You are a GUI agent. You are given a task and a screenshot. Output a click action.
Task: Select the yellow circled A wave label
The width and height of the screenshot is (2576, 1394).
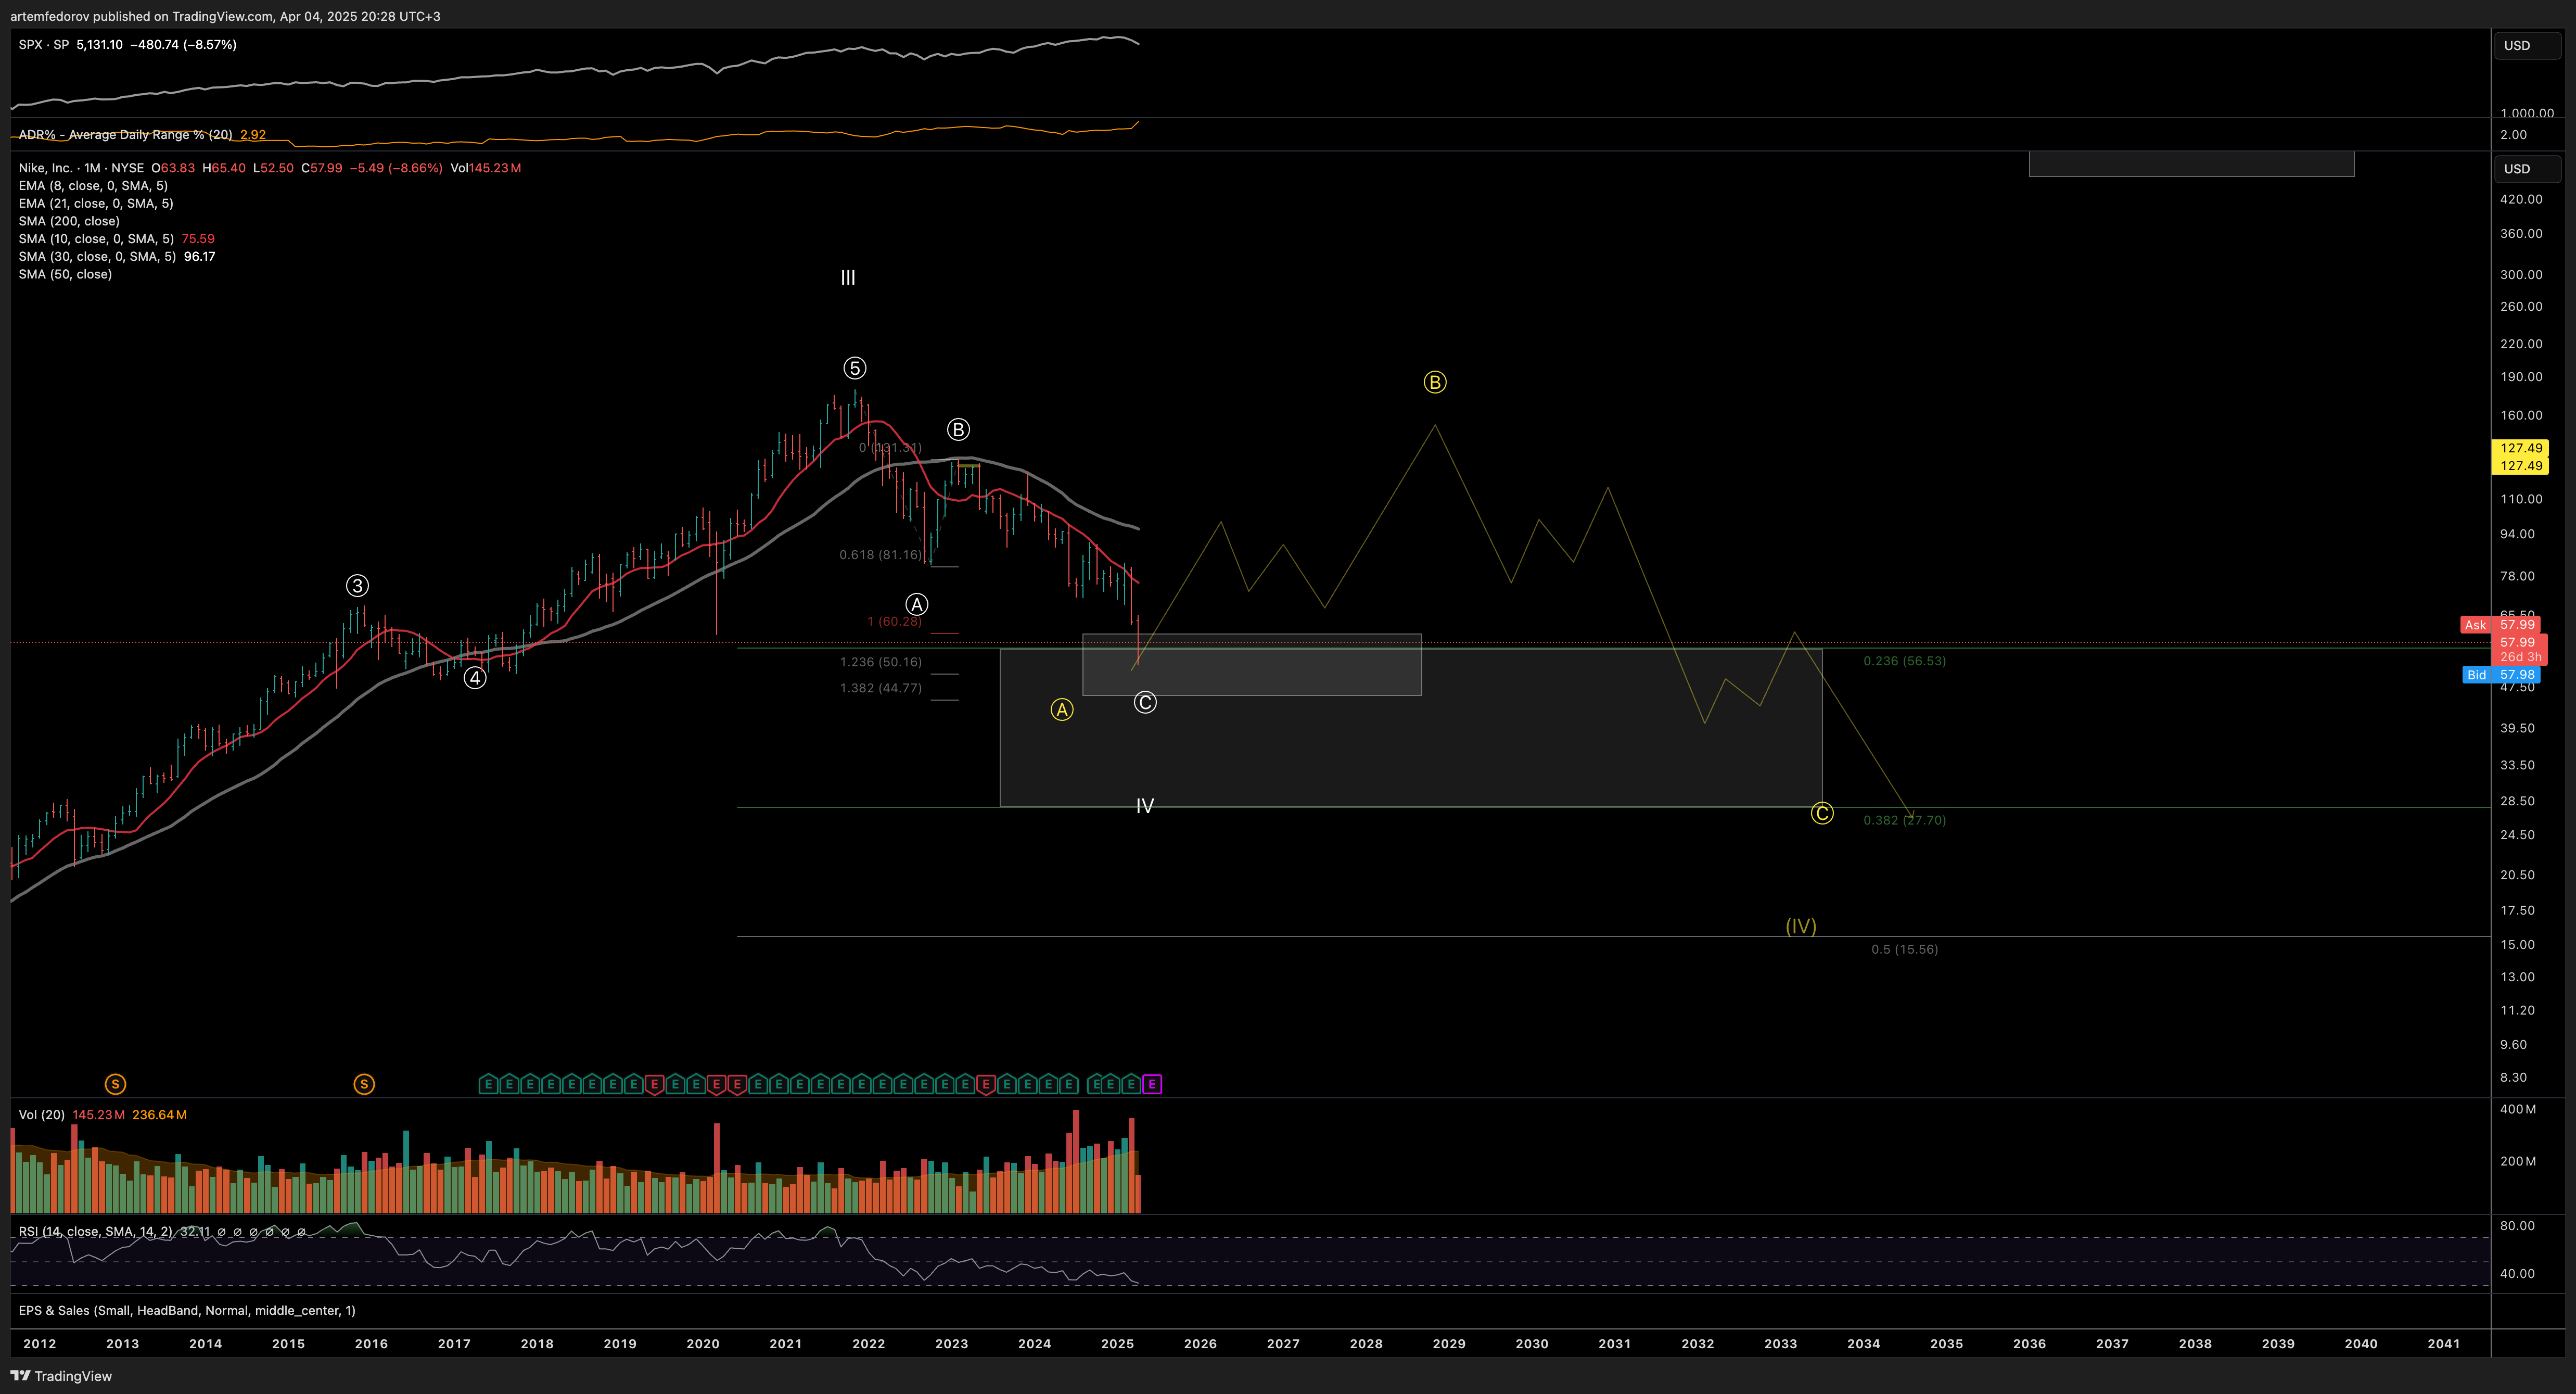click(1062, 710)
